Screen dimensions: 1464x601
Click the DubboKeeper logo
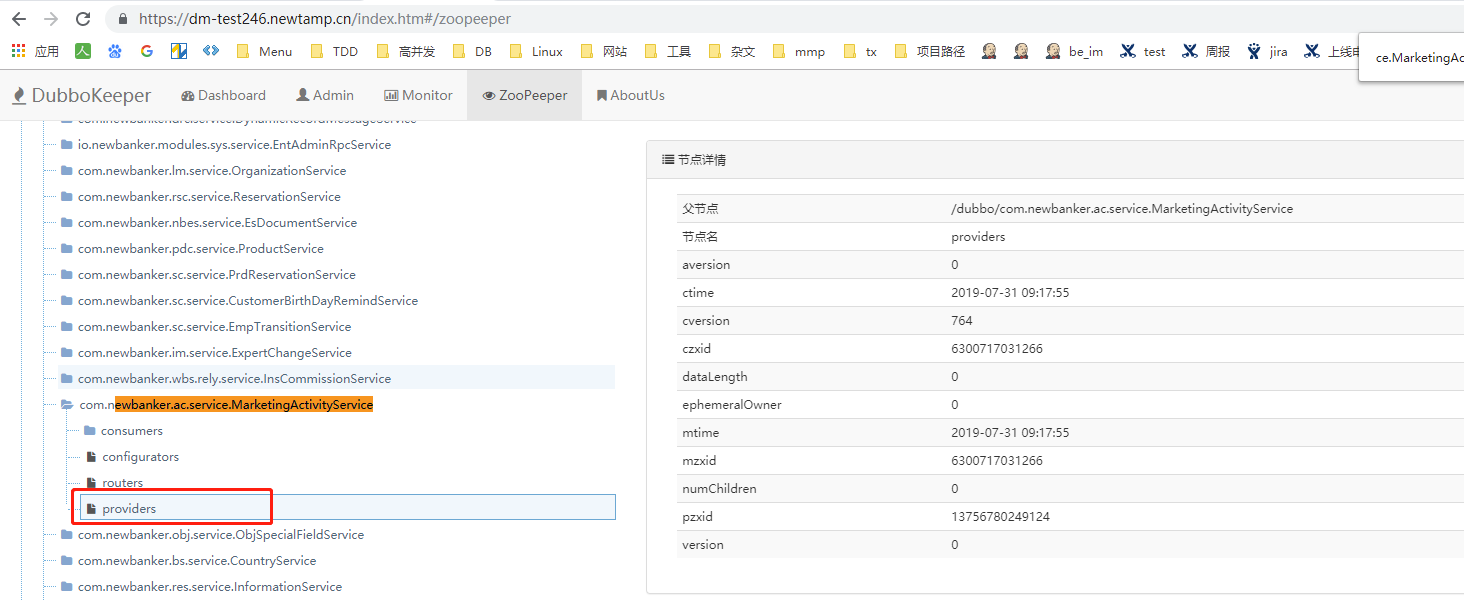pyautogui.click(x=82, y=96)
